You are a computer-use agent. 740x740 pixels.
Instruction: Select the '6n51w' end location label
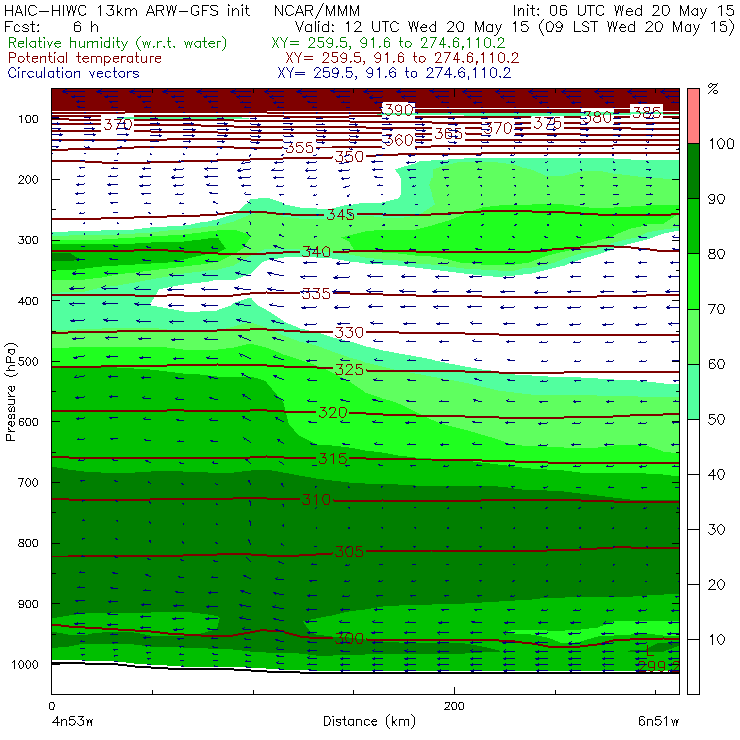click(658, 722)
